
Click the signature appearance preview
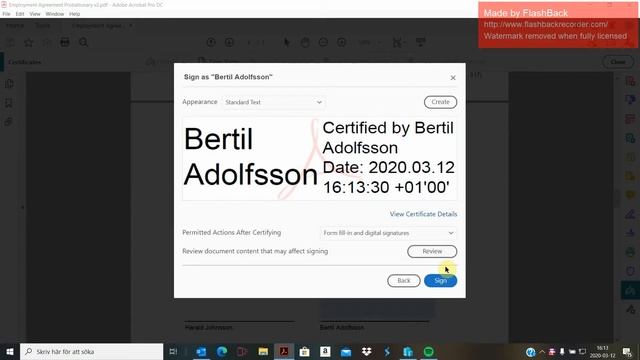pyautogui.click(x=320, y=158)
